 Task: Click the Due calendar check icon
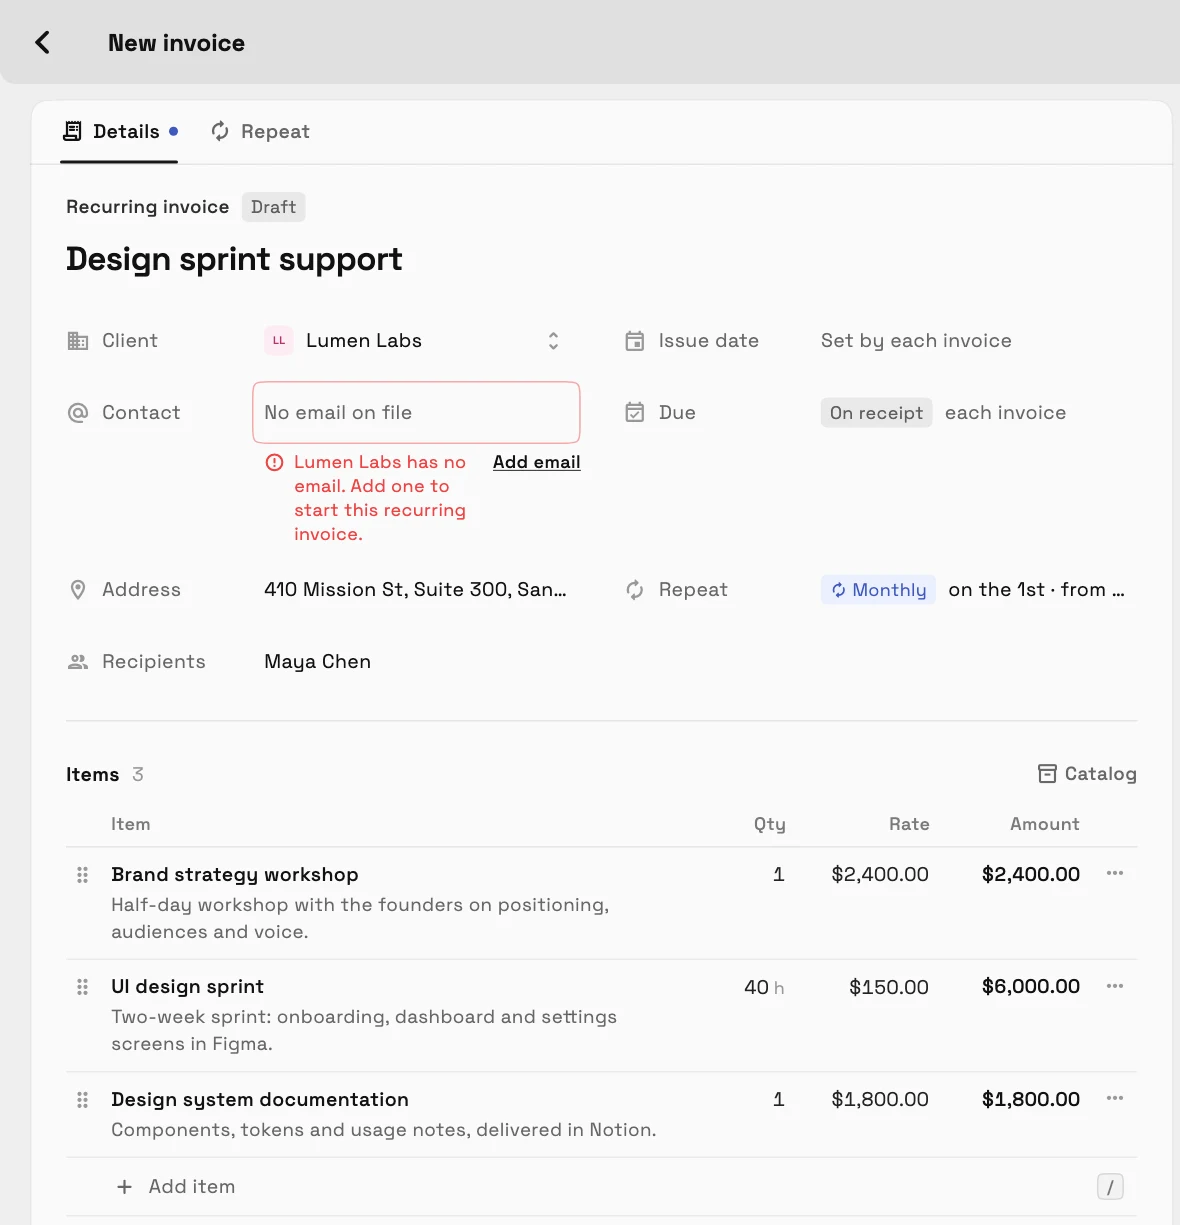[x=635, y=413]
